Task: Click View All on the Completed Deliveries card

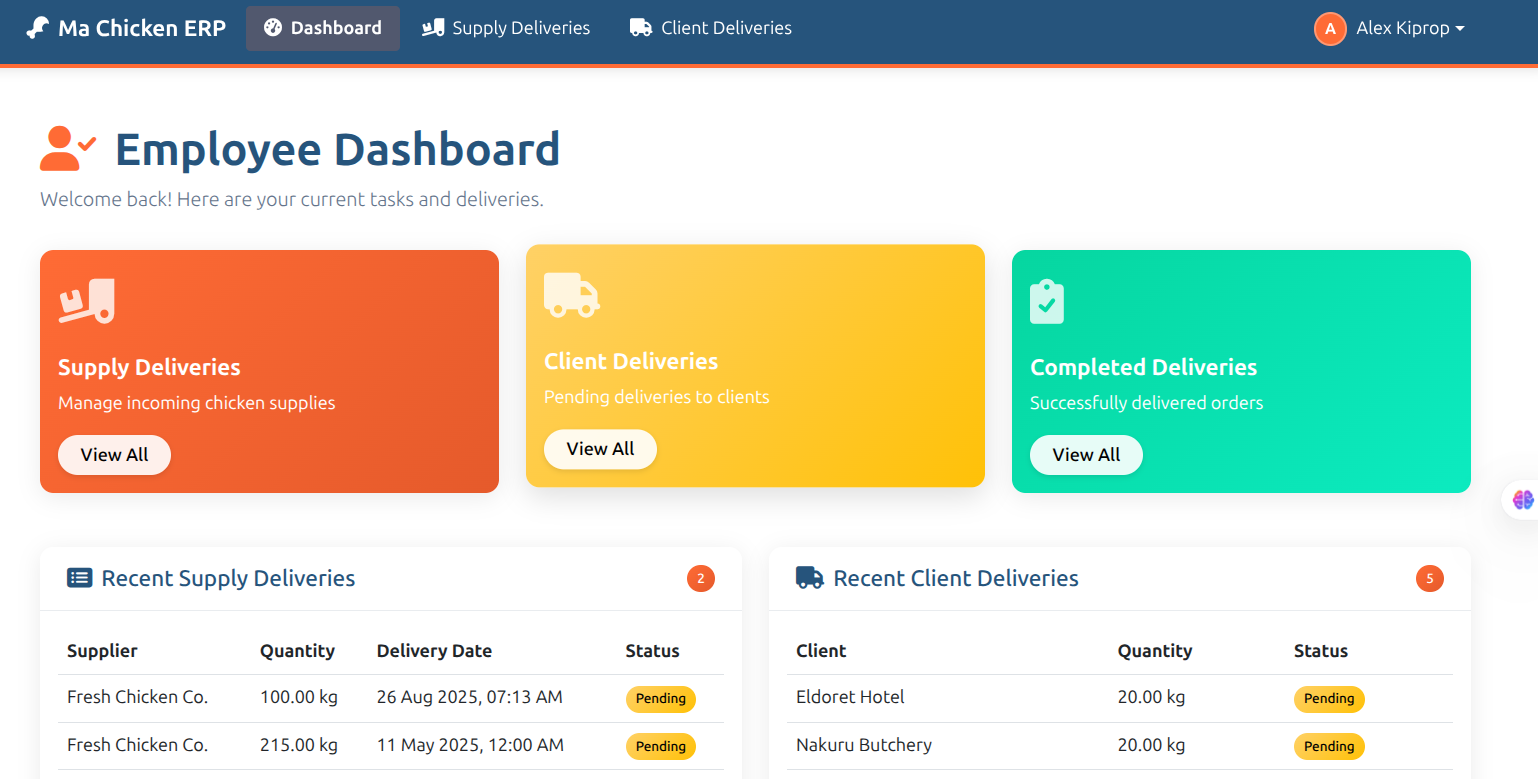Action: pos(1086,455)
